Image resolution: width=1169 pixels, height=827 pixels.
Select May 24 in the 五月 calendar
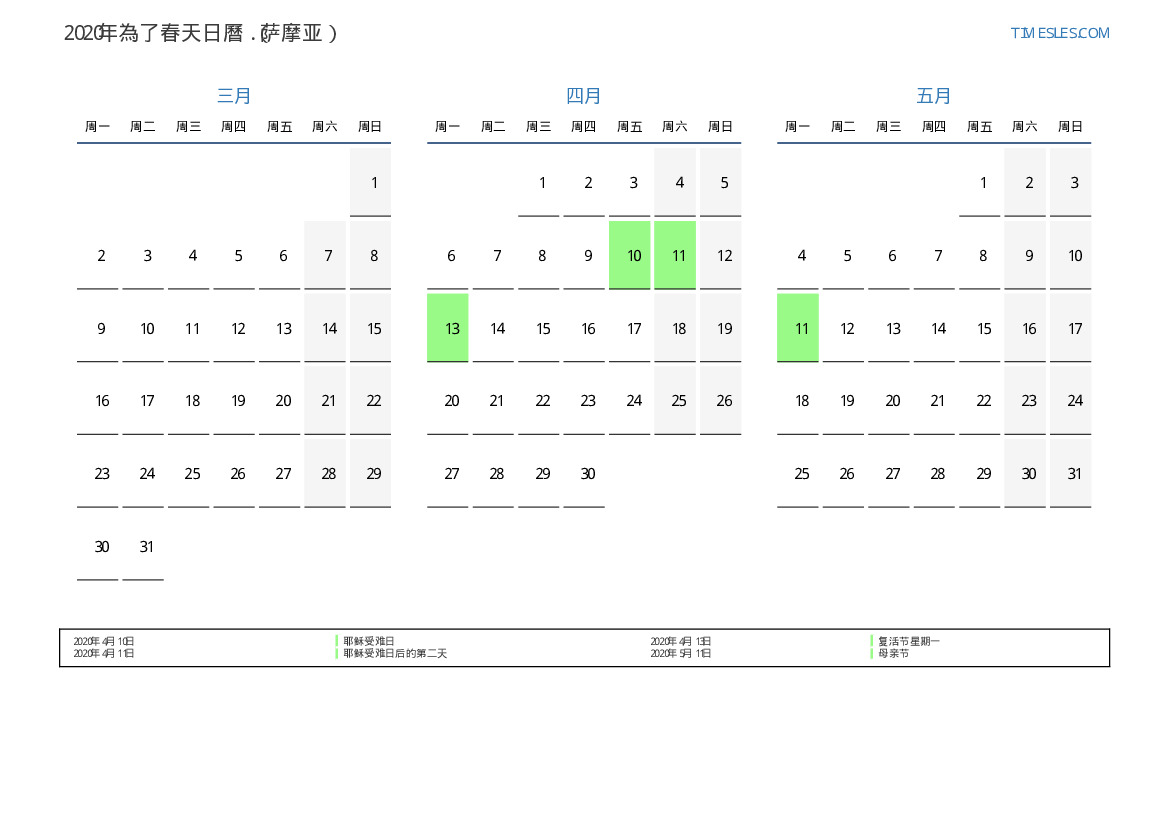tap(1071, 400)
